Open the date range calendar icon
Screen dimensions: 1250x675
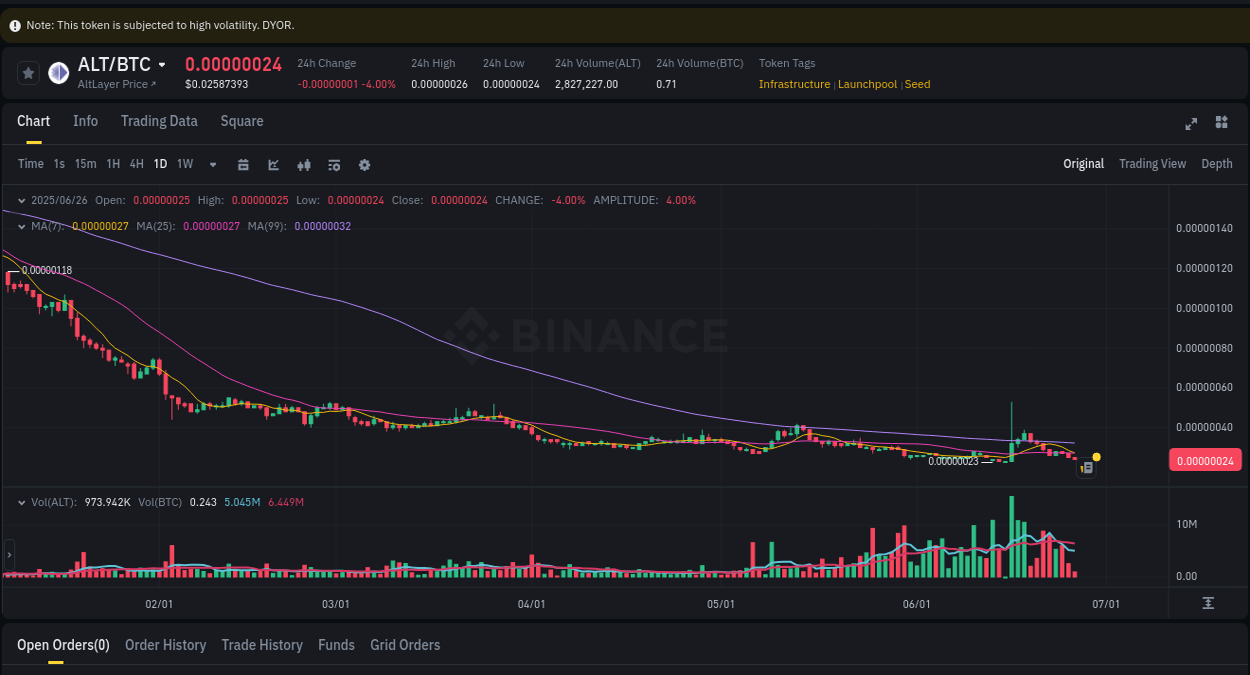[x=243, y=164]
